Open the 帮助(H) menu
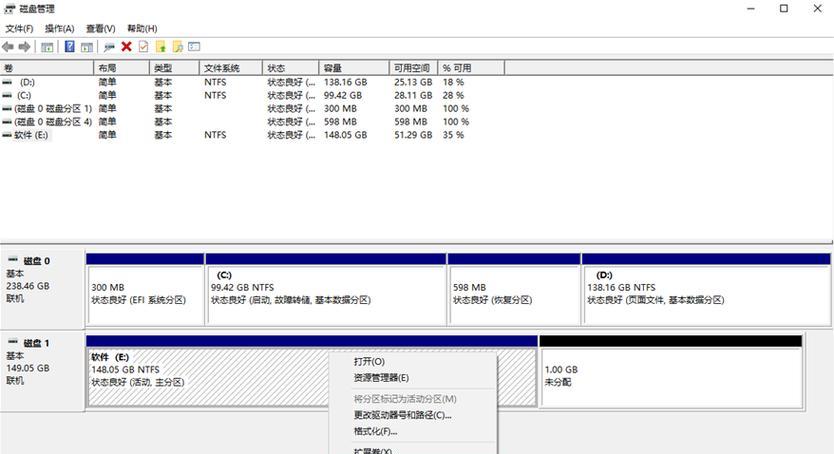The image size is (834, 454). click(x=142, y=29)
